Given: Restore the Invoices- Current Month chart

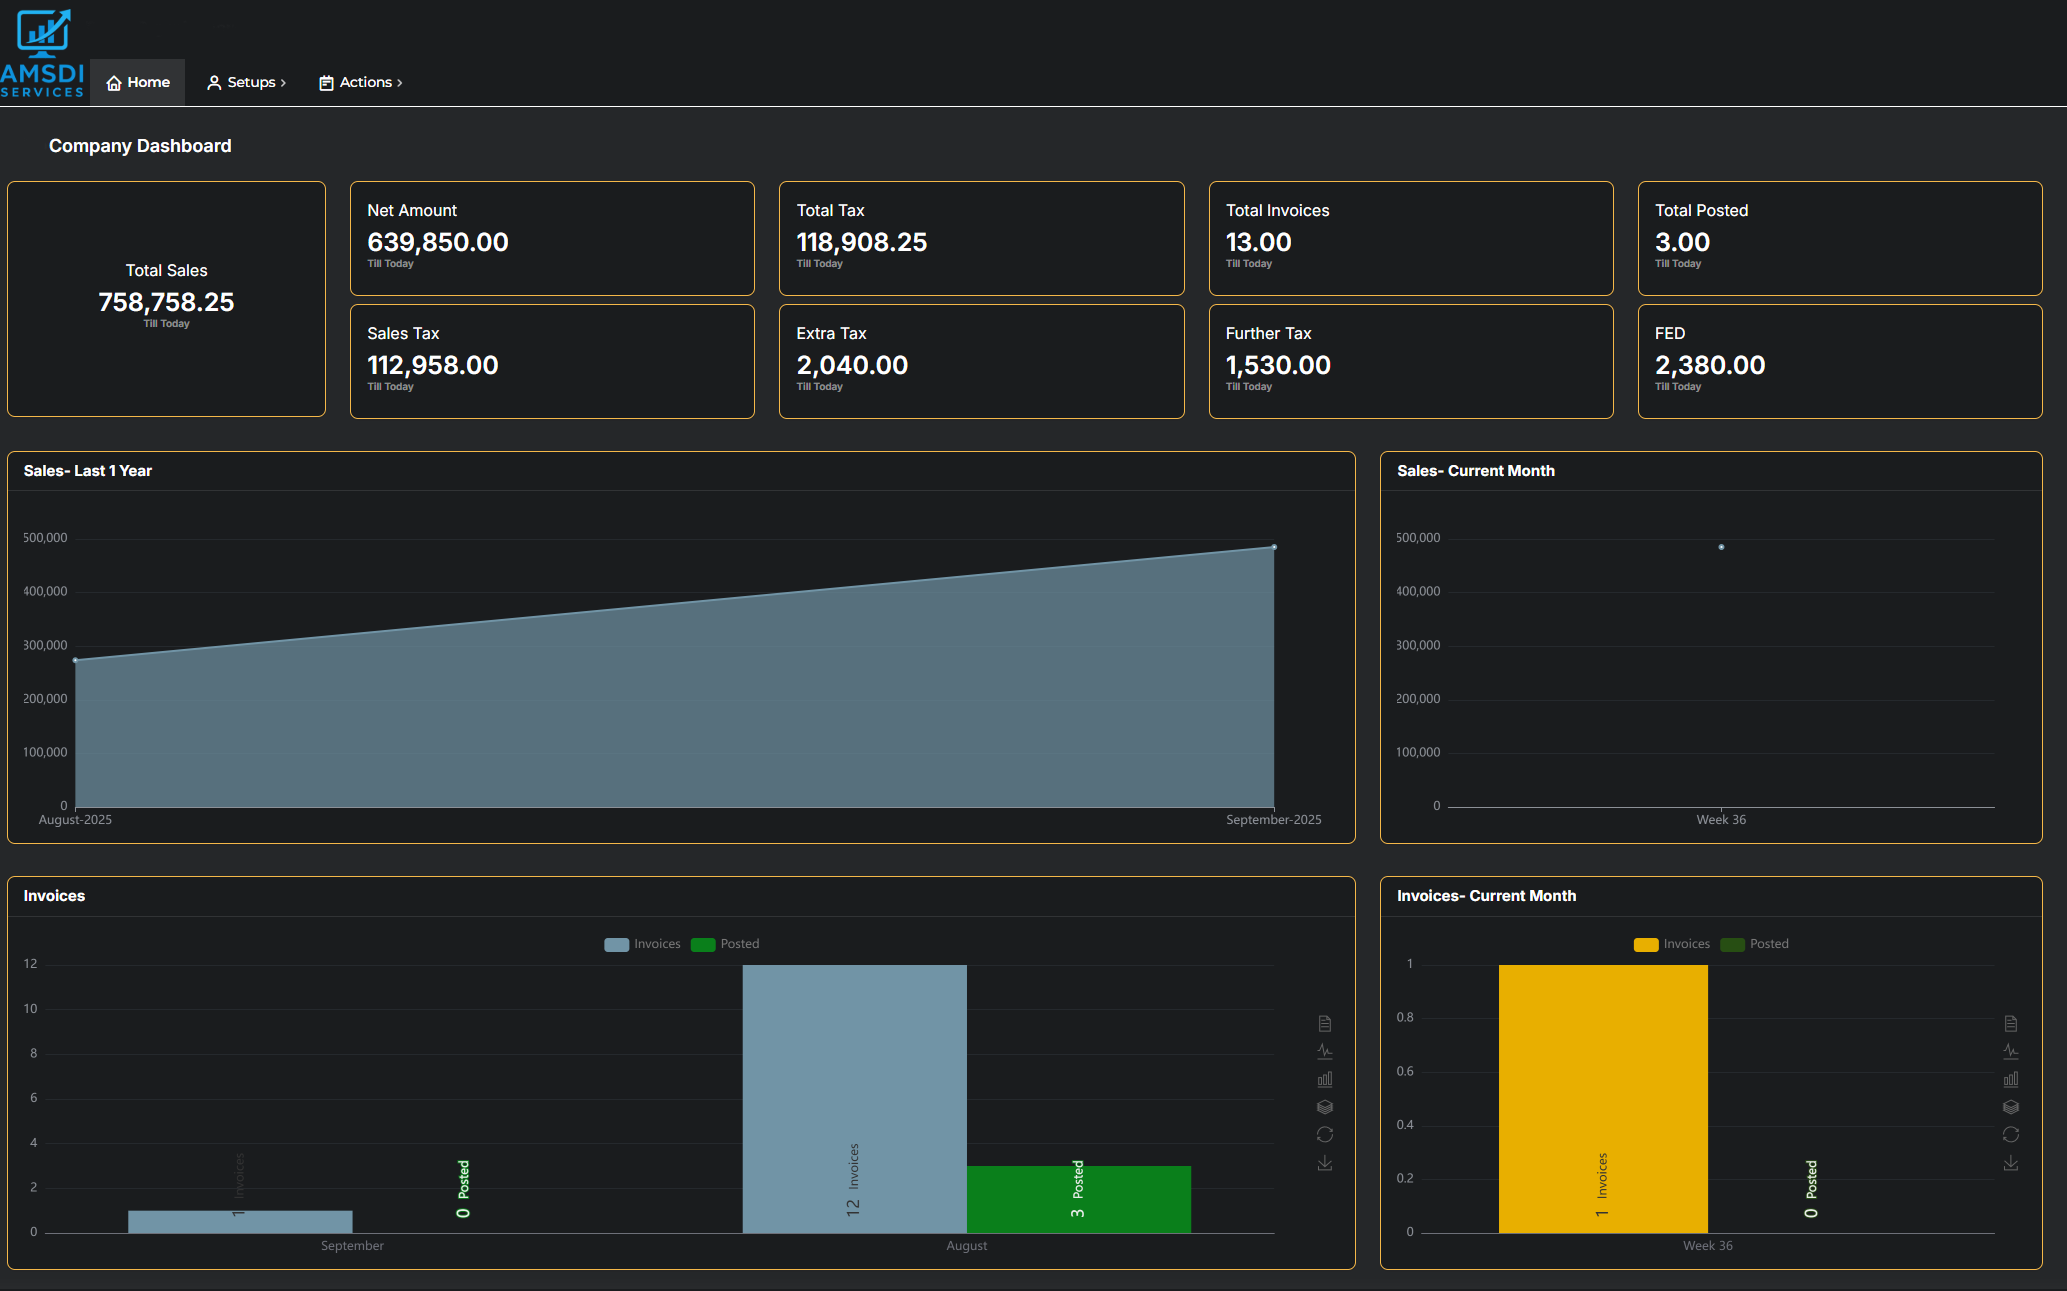Looking at the screenshot, I should [2011, 1134].
